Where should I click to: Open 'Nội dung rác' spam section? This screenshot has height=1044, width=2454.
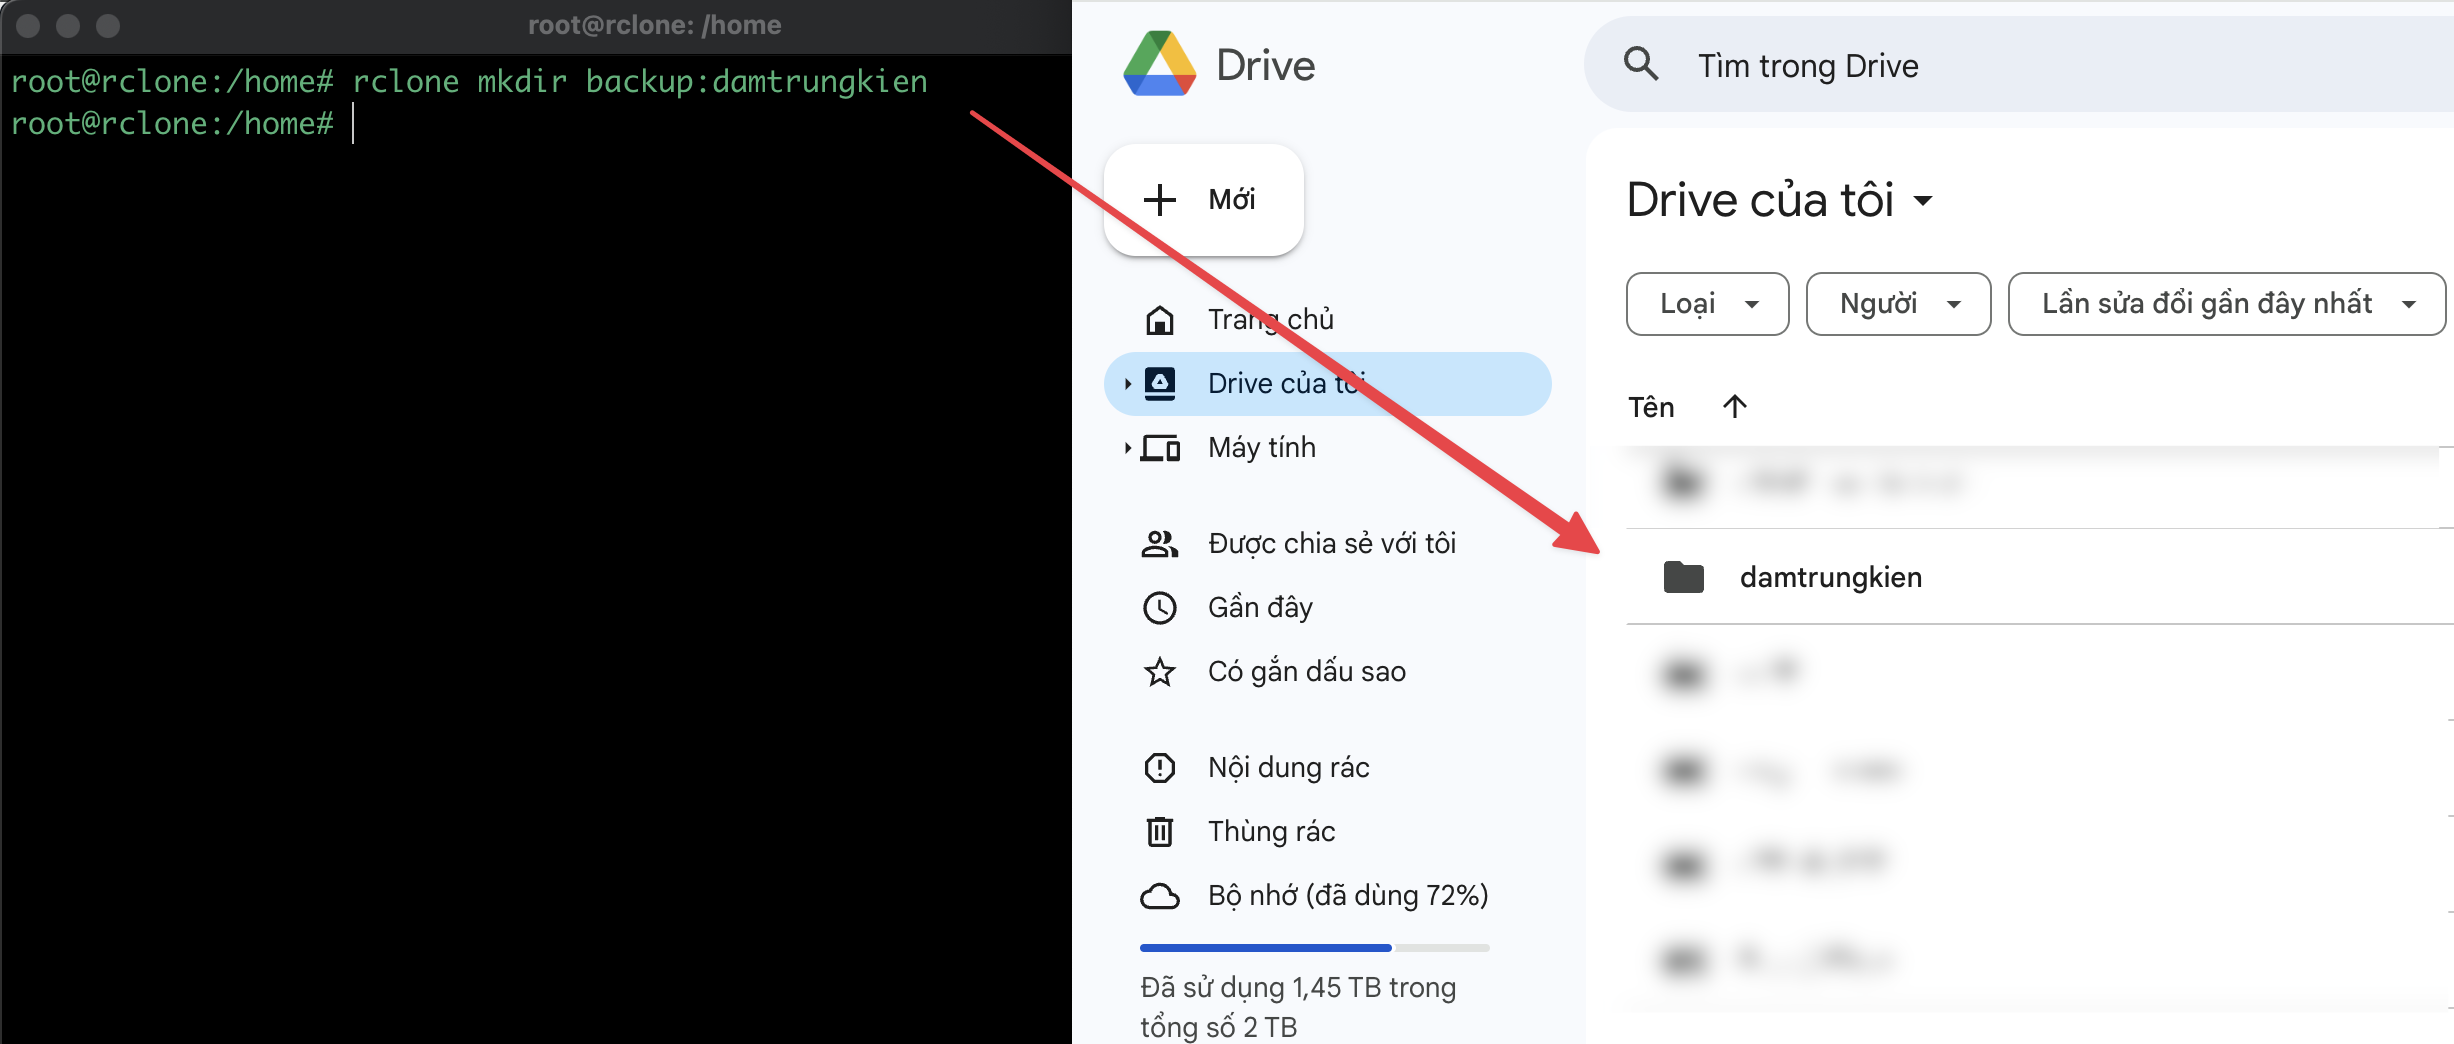[1327, 768]
